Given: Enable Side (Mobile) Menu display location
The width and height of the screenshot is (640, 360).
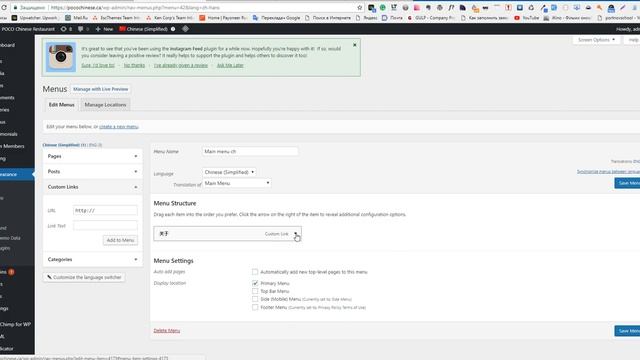Looking at the screenshot, I should (255, 299).
